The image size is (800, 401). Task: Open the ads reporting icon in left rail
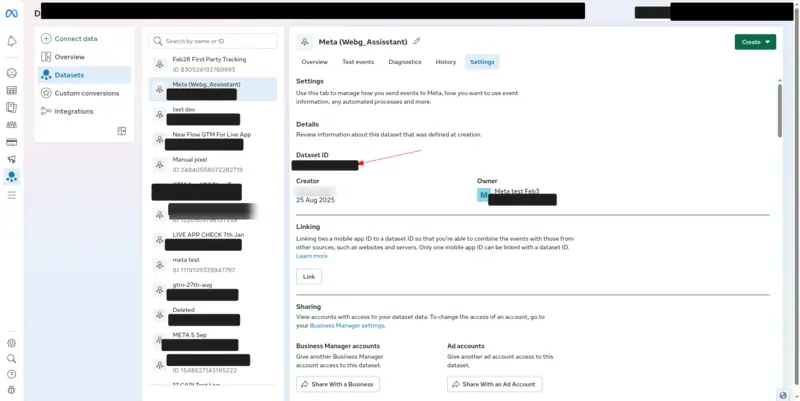pyautogui.click(x=11, y=107)
